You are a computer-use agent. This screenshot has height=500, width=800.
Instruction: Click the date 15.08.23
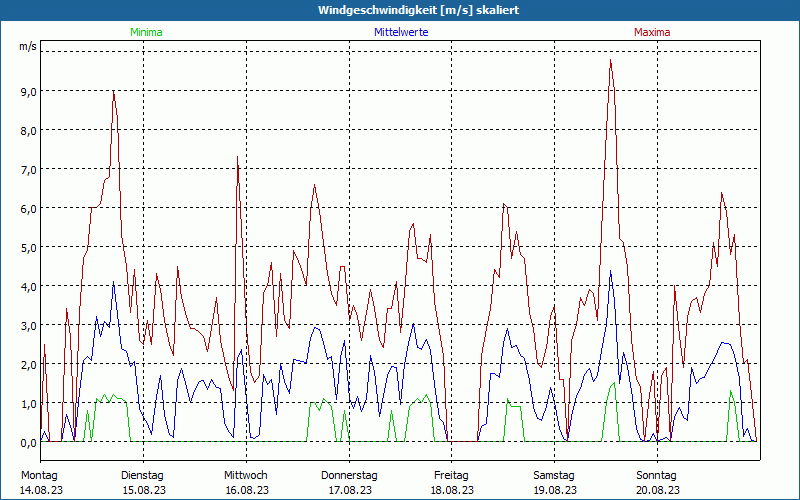point(144,490)
